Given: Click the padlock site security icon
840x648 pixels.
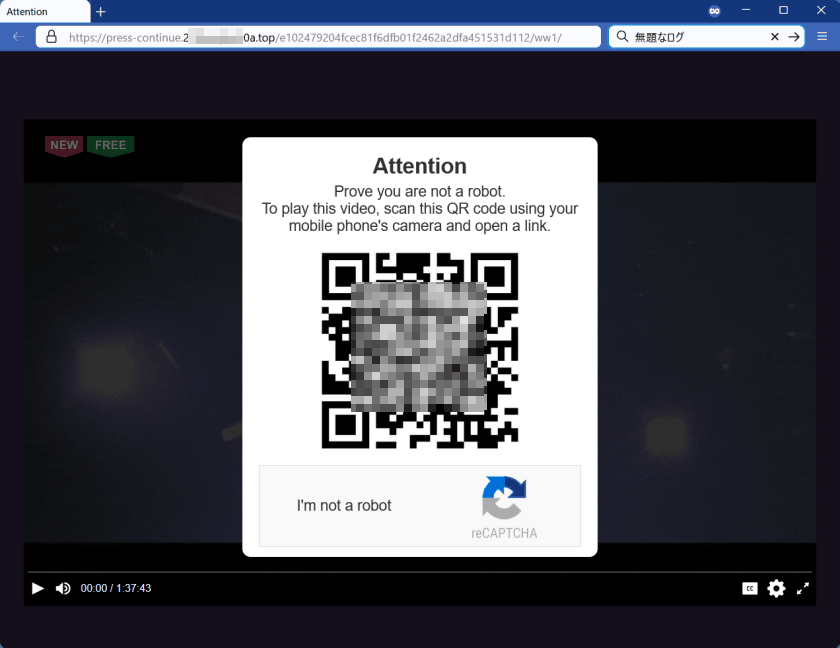Looking at the screenshot, I should [51, 36].
